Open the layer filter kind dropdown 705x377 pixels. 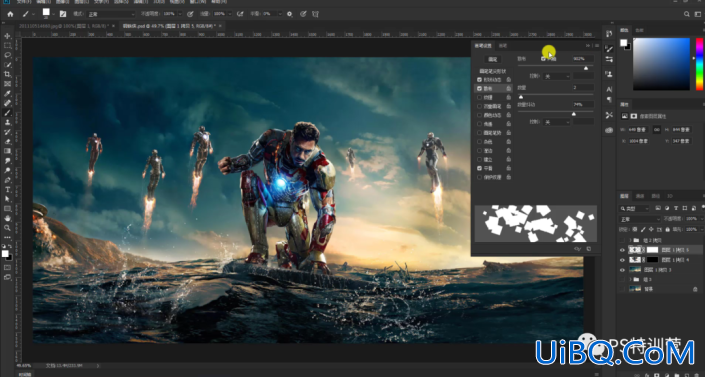pos(634,208)
